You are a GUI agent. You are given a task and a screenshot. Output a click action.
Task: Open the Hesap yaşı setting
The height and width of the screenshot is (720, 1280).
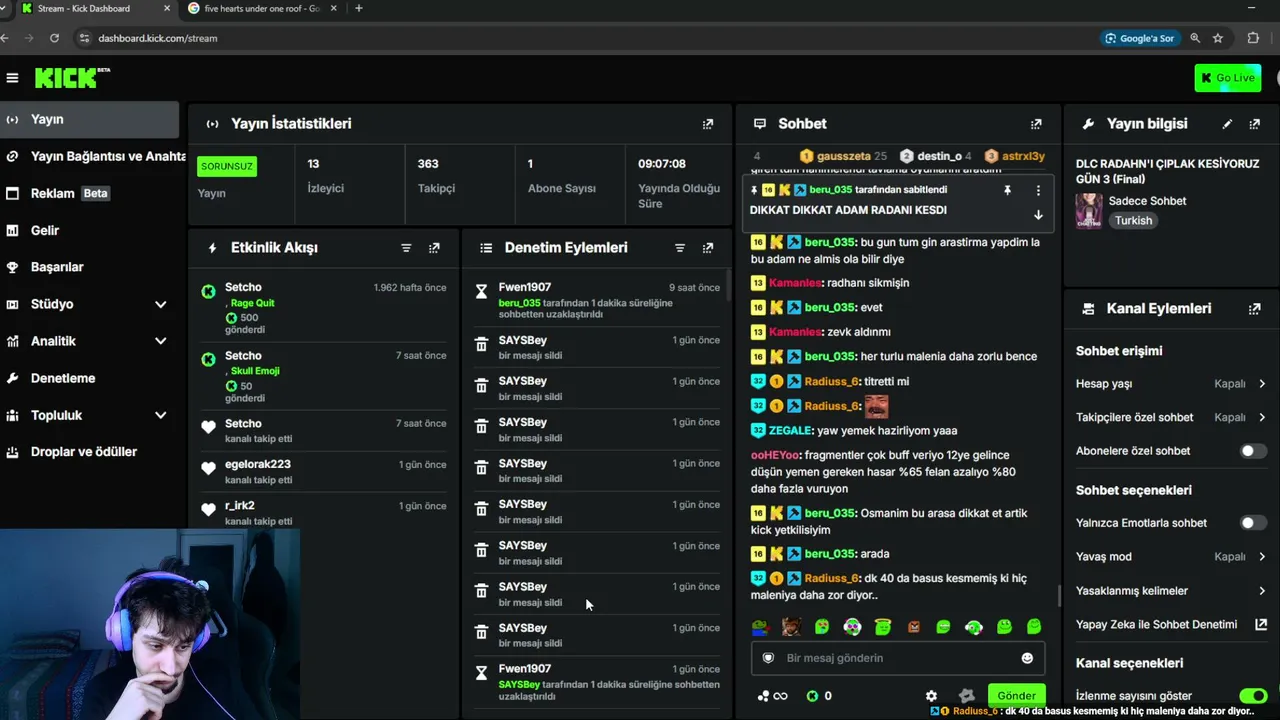[x=1170, y=384]
